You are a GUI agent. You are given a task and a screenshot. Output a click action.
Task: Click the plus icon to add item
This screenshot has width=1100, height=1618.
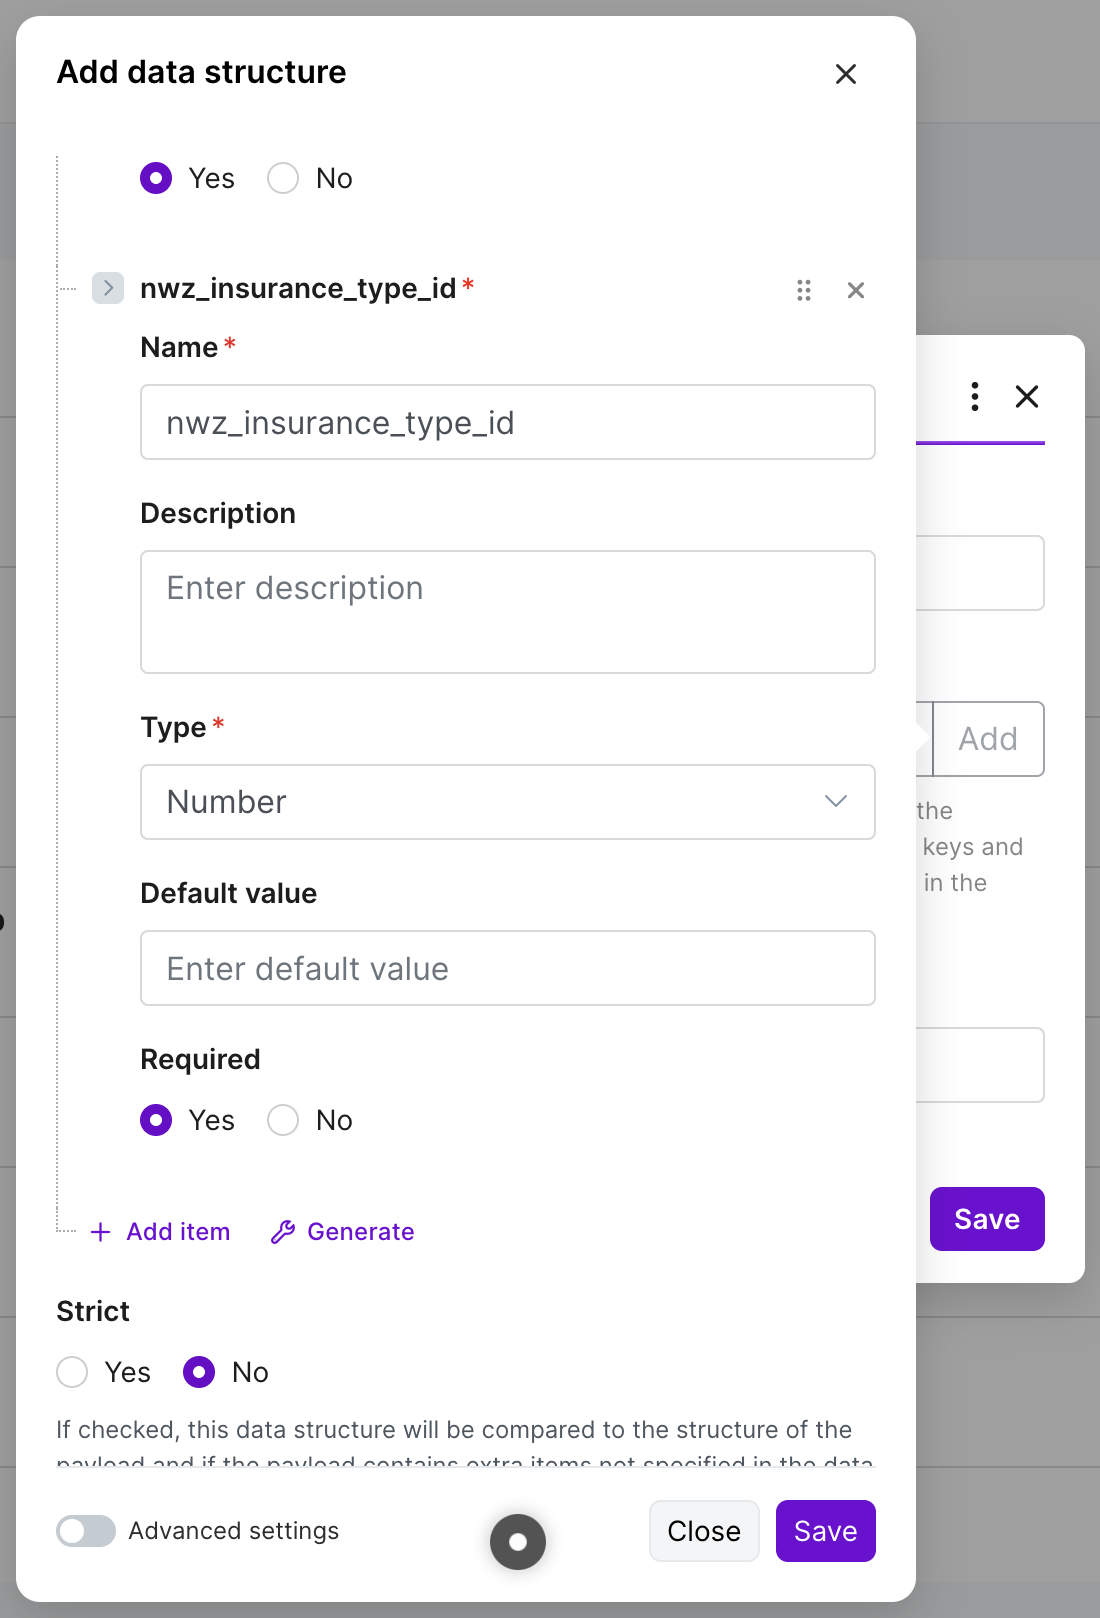[100, 1232]
